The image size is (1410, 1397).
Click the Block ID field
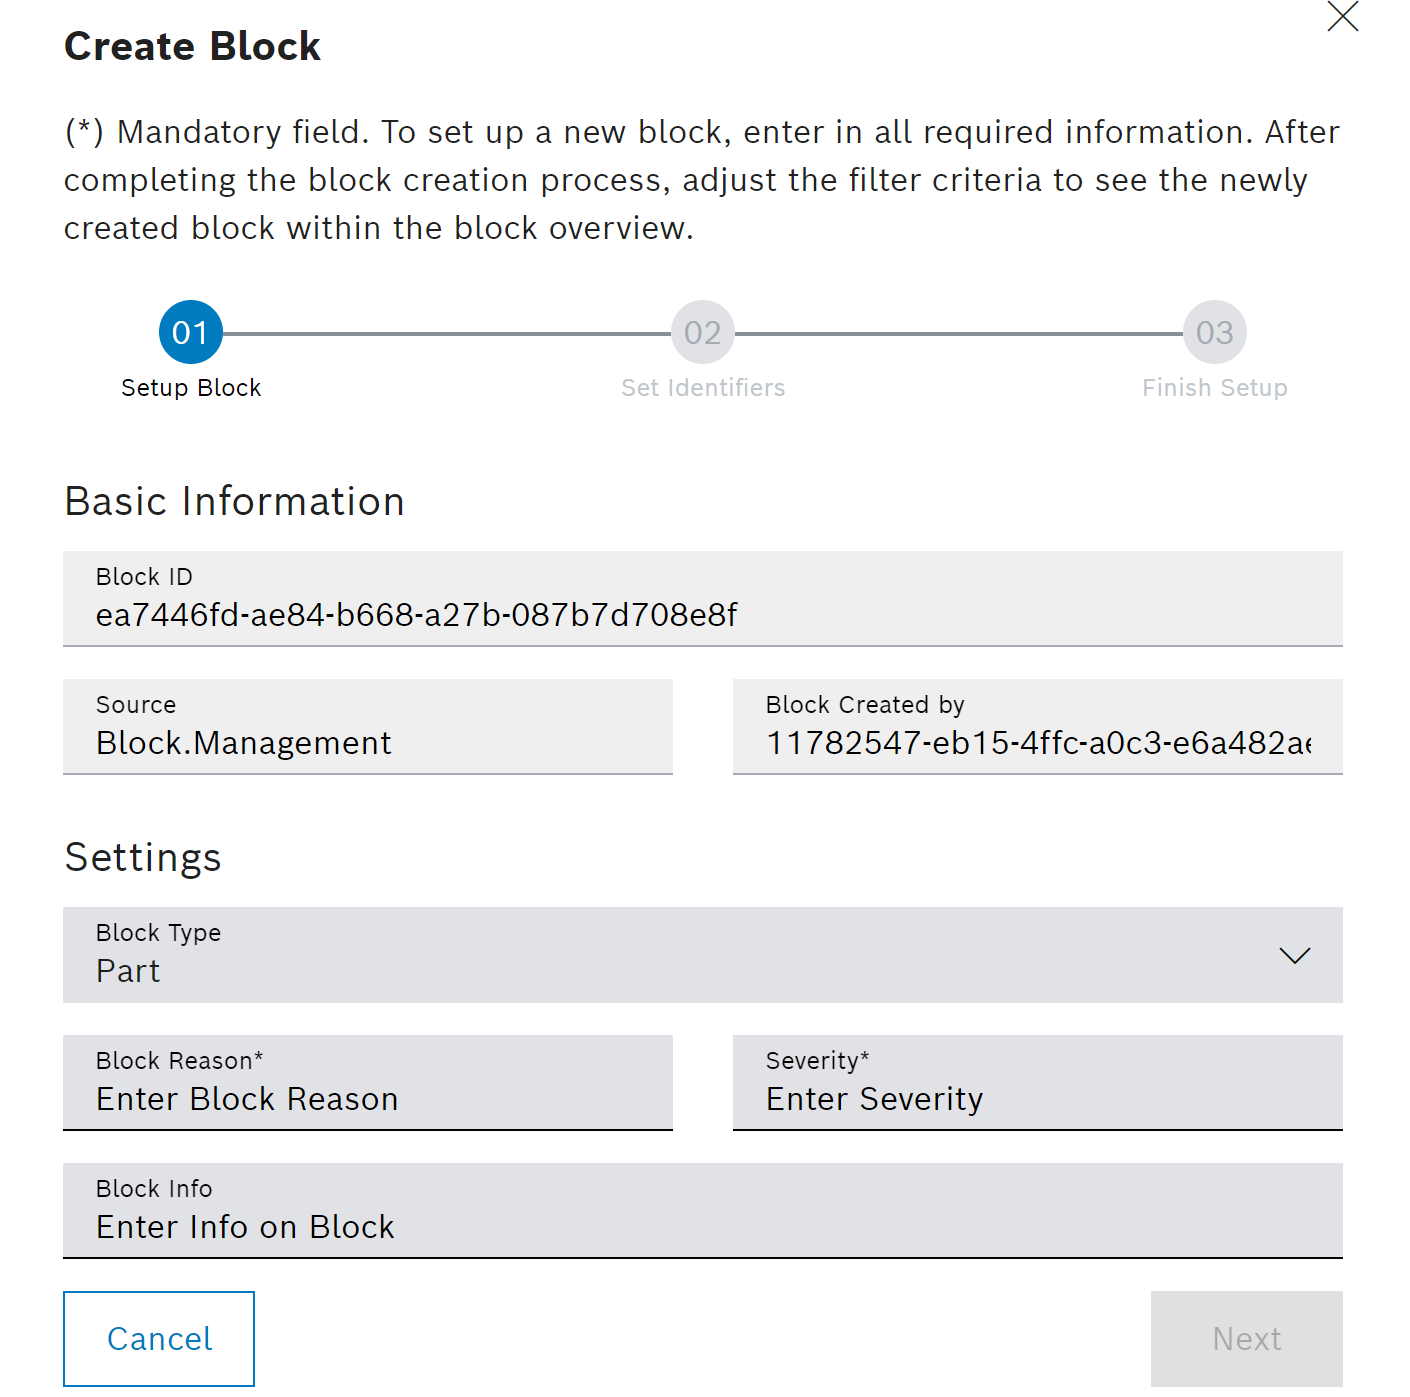tap(702, 599)
